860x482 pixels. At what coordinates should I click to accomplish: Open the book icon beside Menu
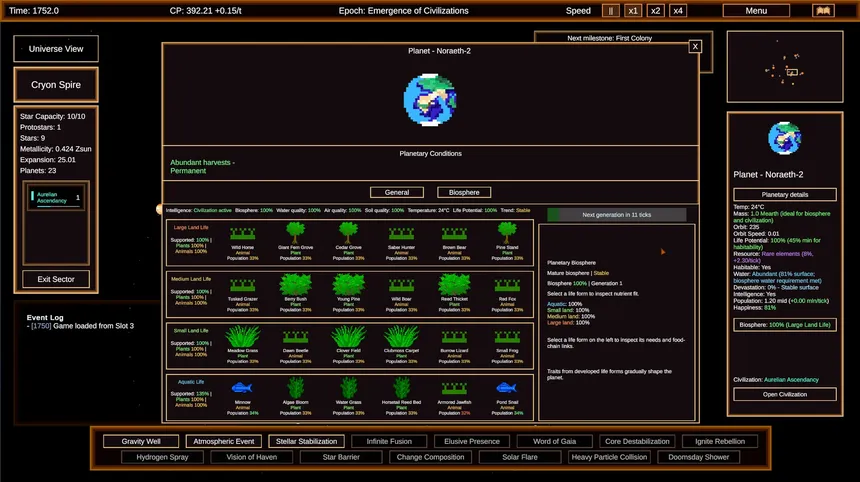(823, 10)
